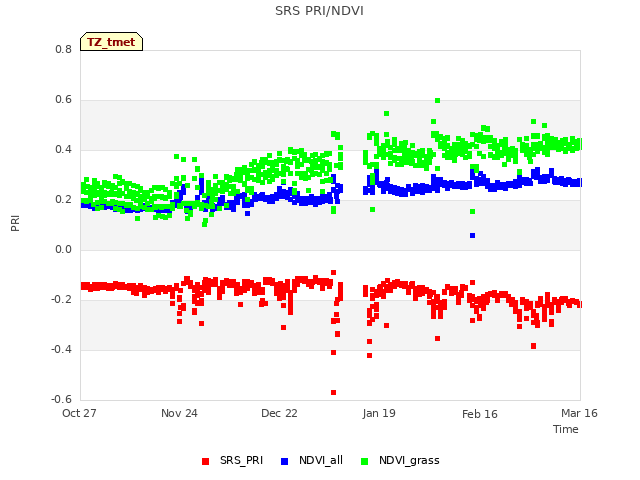The image size is (640, 480).
Task: Click the Jan 19 x-axis tick label
Action: coord(379,413)
